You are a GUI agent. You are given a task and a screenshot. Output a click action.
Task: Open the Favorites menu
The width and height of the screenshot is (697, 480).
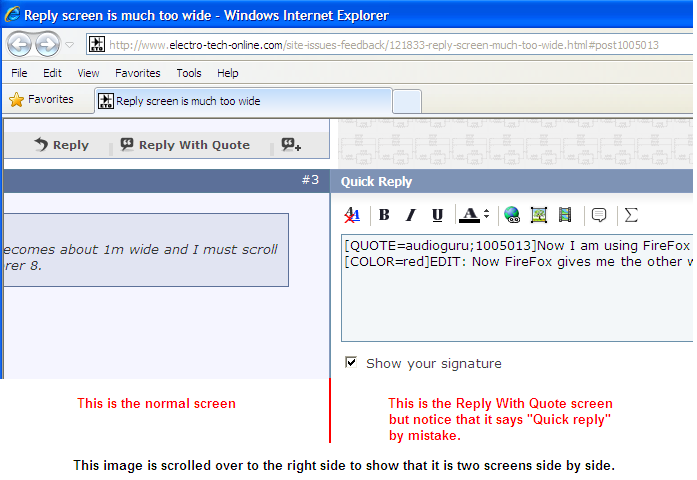[137, 73]
